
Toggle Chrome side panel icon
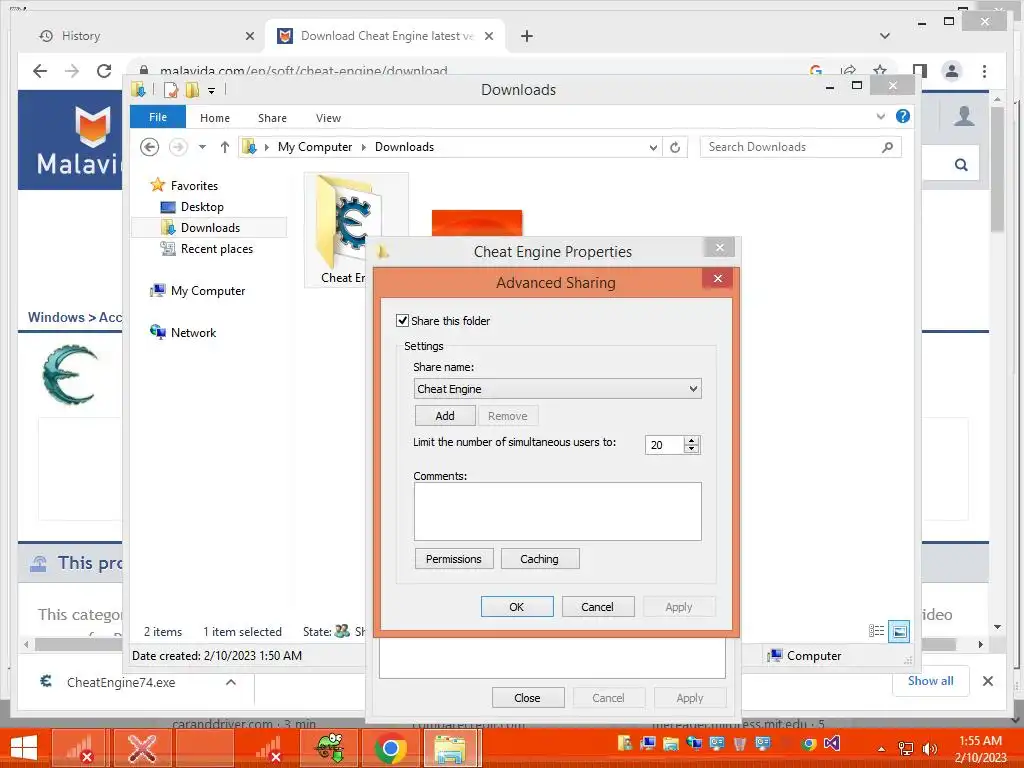pos(920,71)
